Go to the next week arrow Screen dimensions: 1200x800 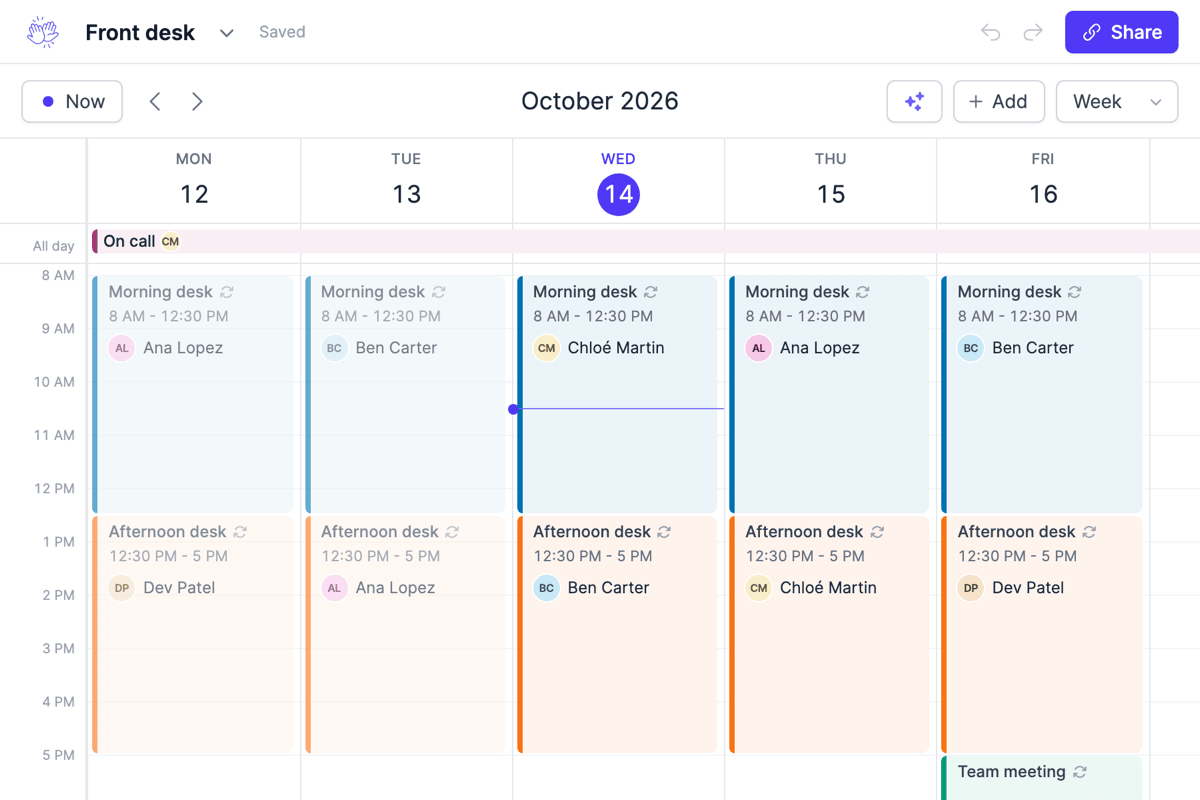tap(197, 101)
